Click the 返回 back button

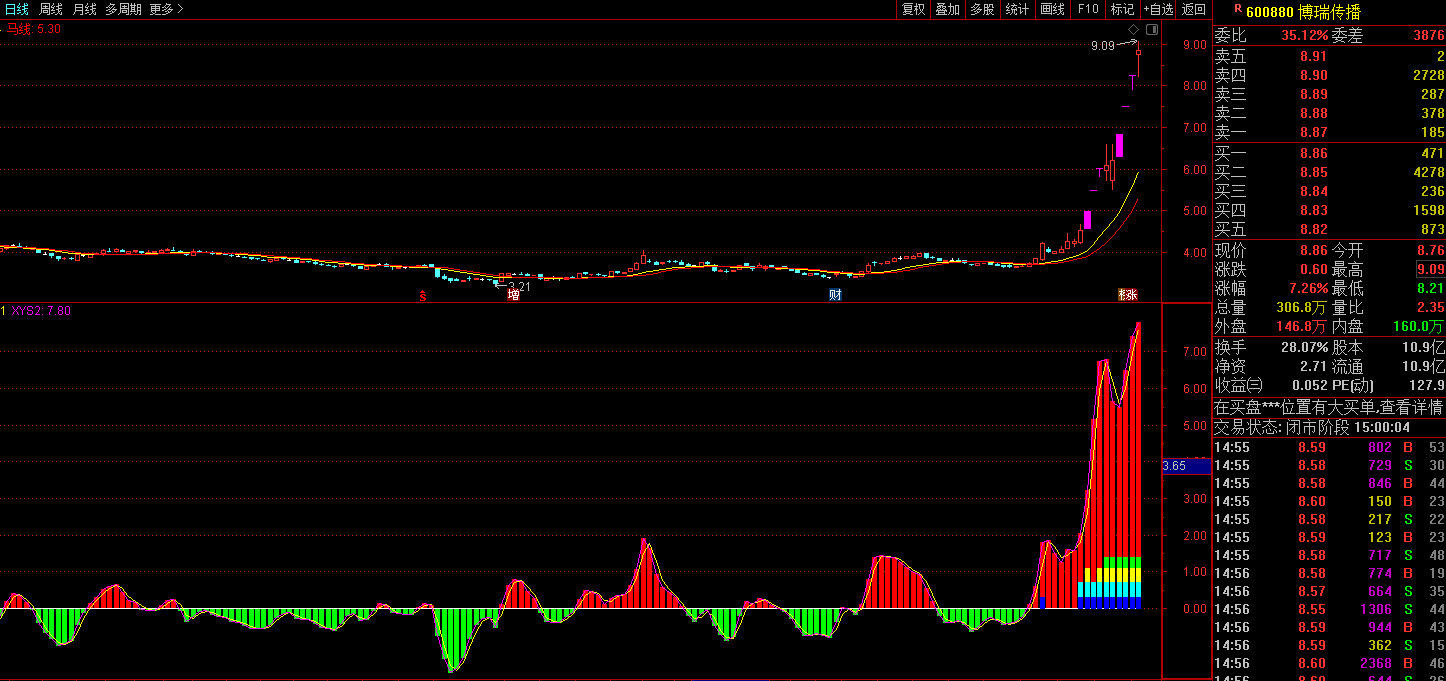(1194, 9)
